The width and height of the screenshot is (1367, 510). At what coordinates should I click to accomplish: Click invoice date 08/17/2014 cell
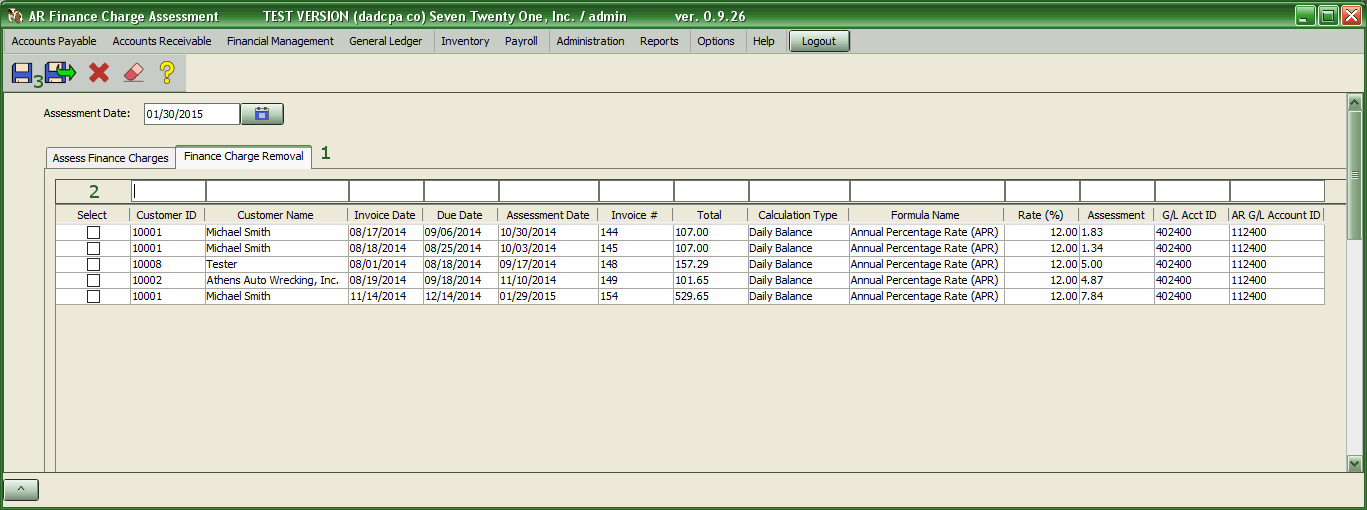385,232
